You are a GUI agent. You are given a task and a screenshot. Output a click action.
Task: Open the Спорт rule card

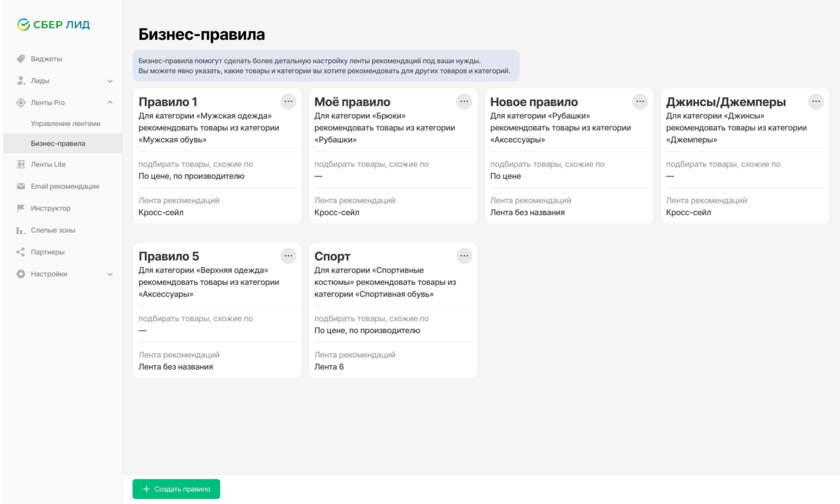point(393,310)
